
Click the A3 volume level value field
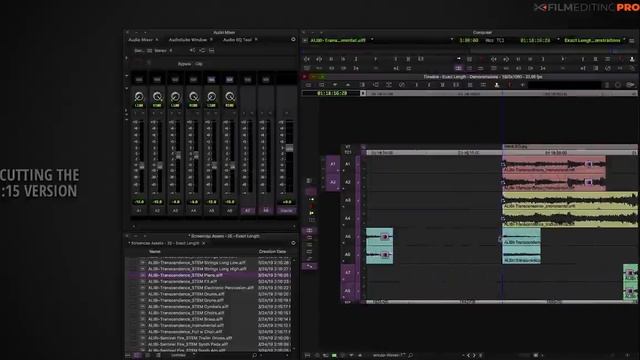click(176, 202)
